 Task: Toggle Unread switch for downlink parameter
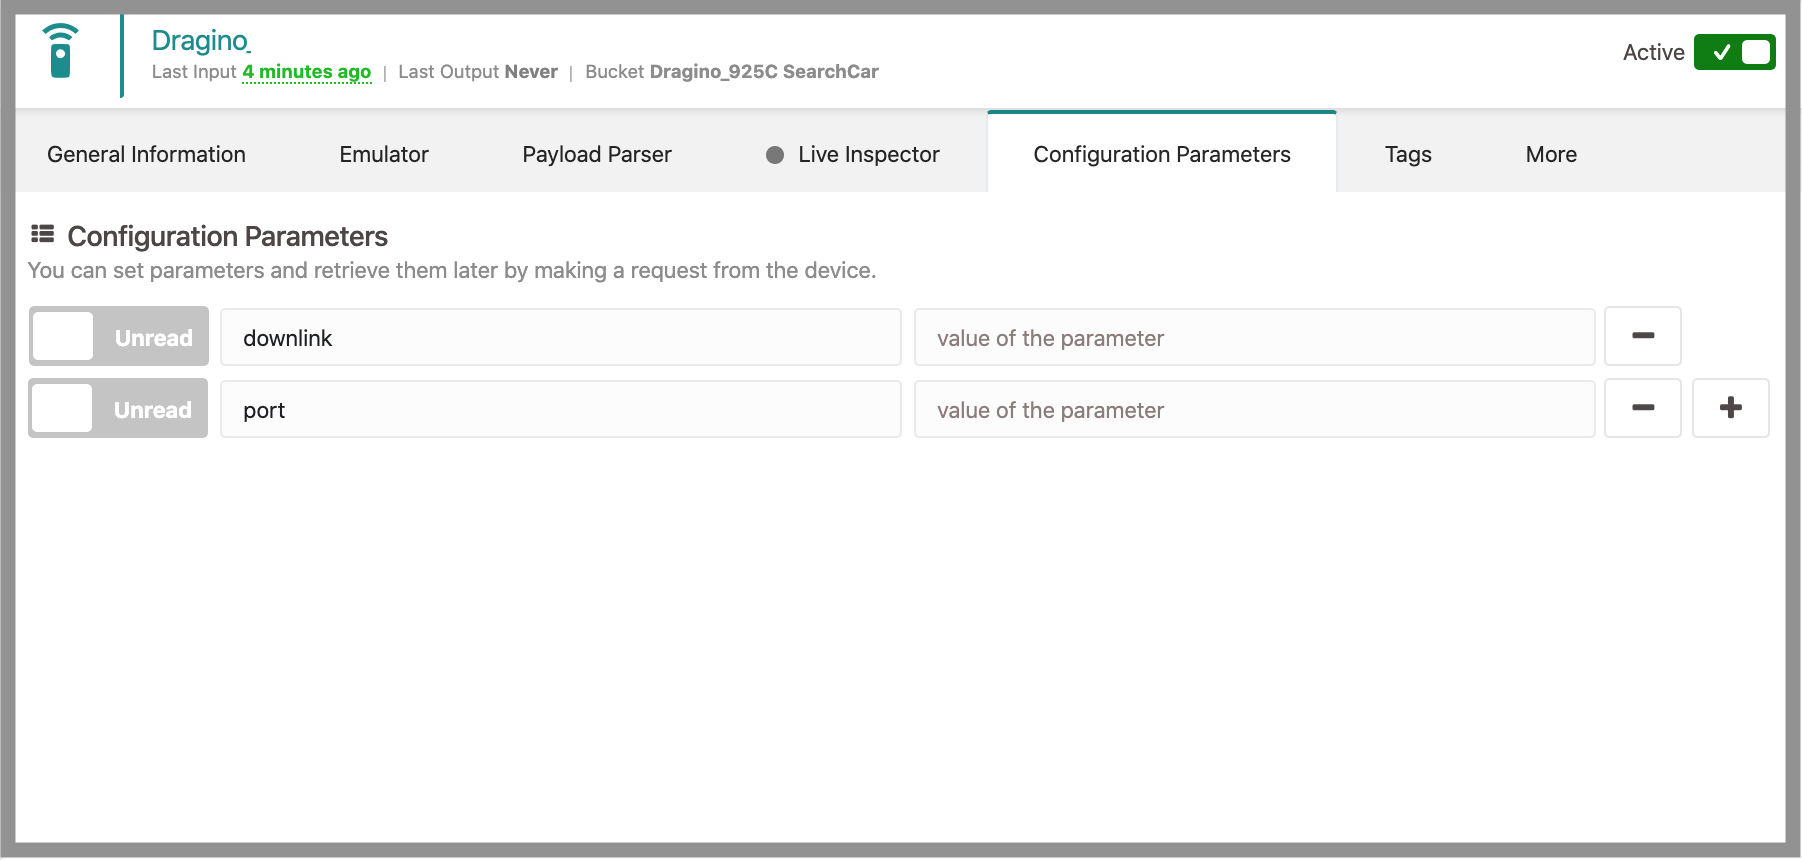119,336
